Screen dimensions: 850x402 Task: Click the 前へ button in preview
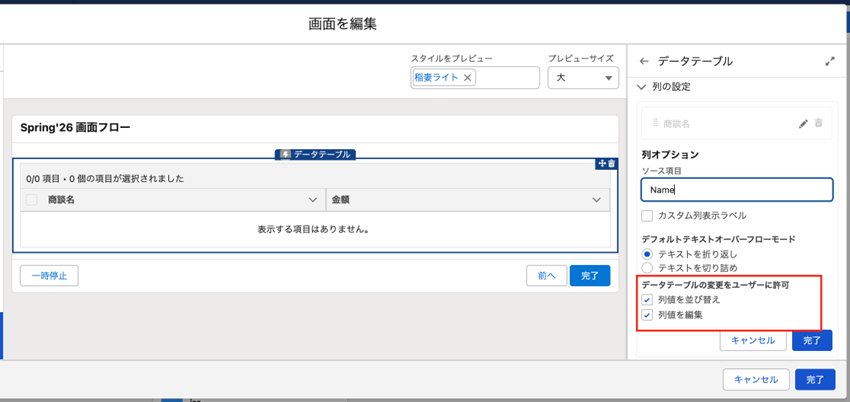click(546, 276)
